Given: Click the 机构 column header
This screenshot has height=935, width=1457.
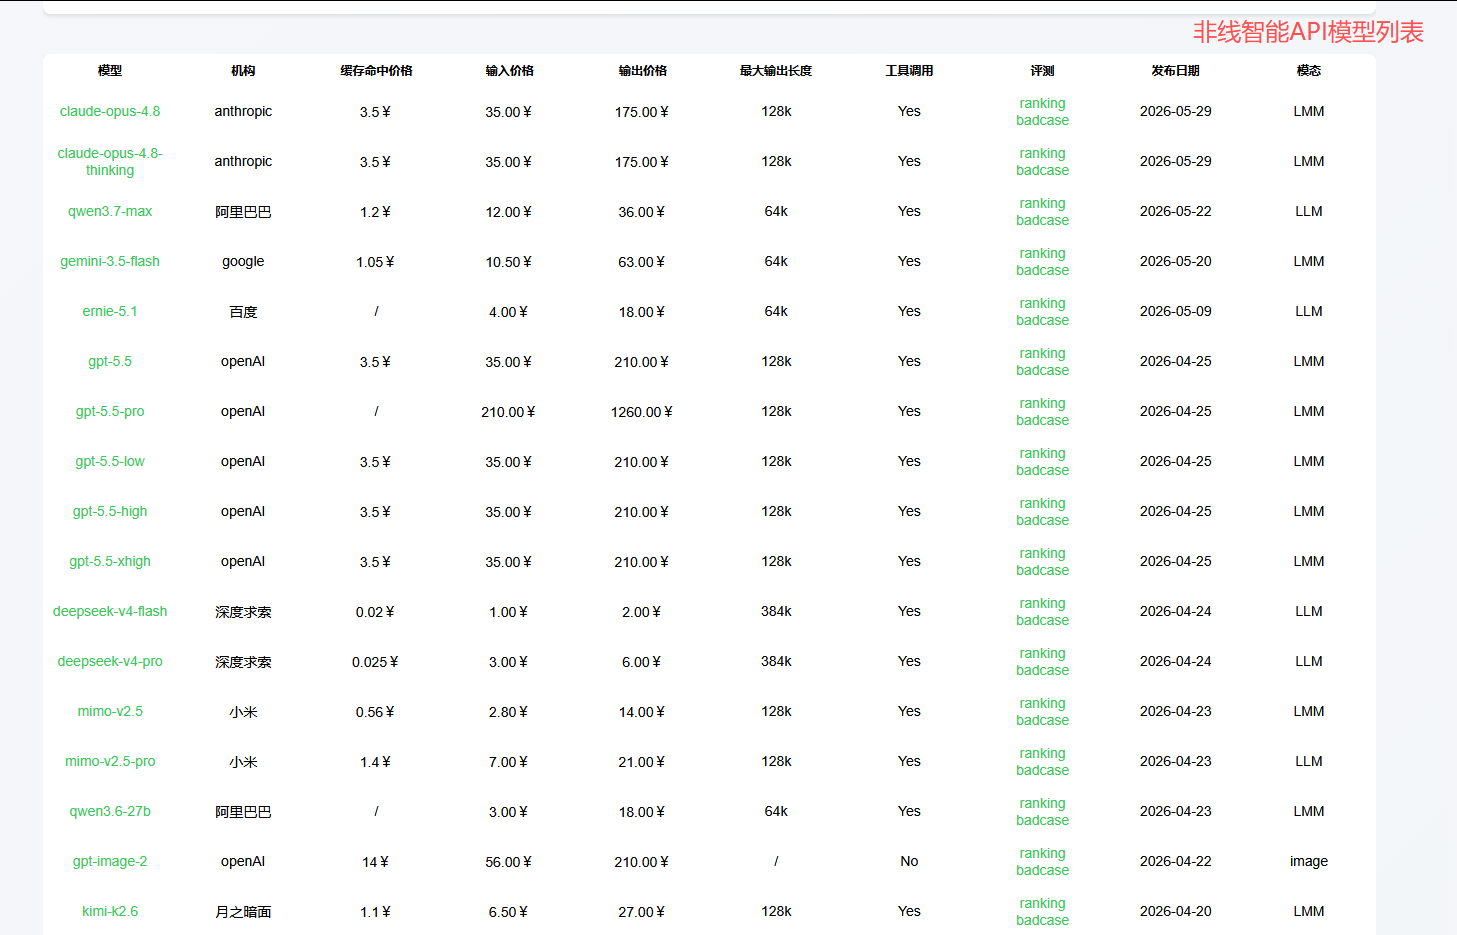Looking at the screenshot, I should pos(243,71).
